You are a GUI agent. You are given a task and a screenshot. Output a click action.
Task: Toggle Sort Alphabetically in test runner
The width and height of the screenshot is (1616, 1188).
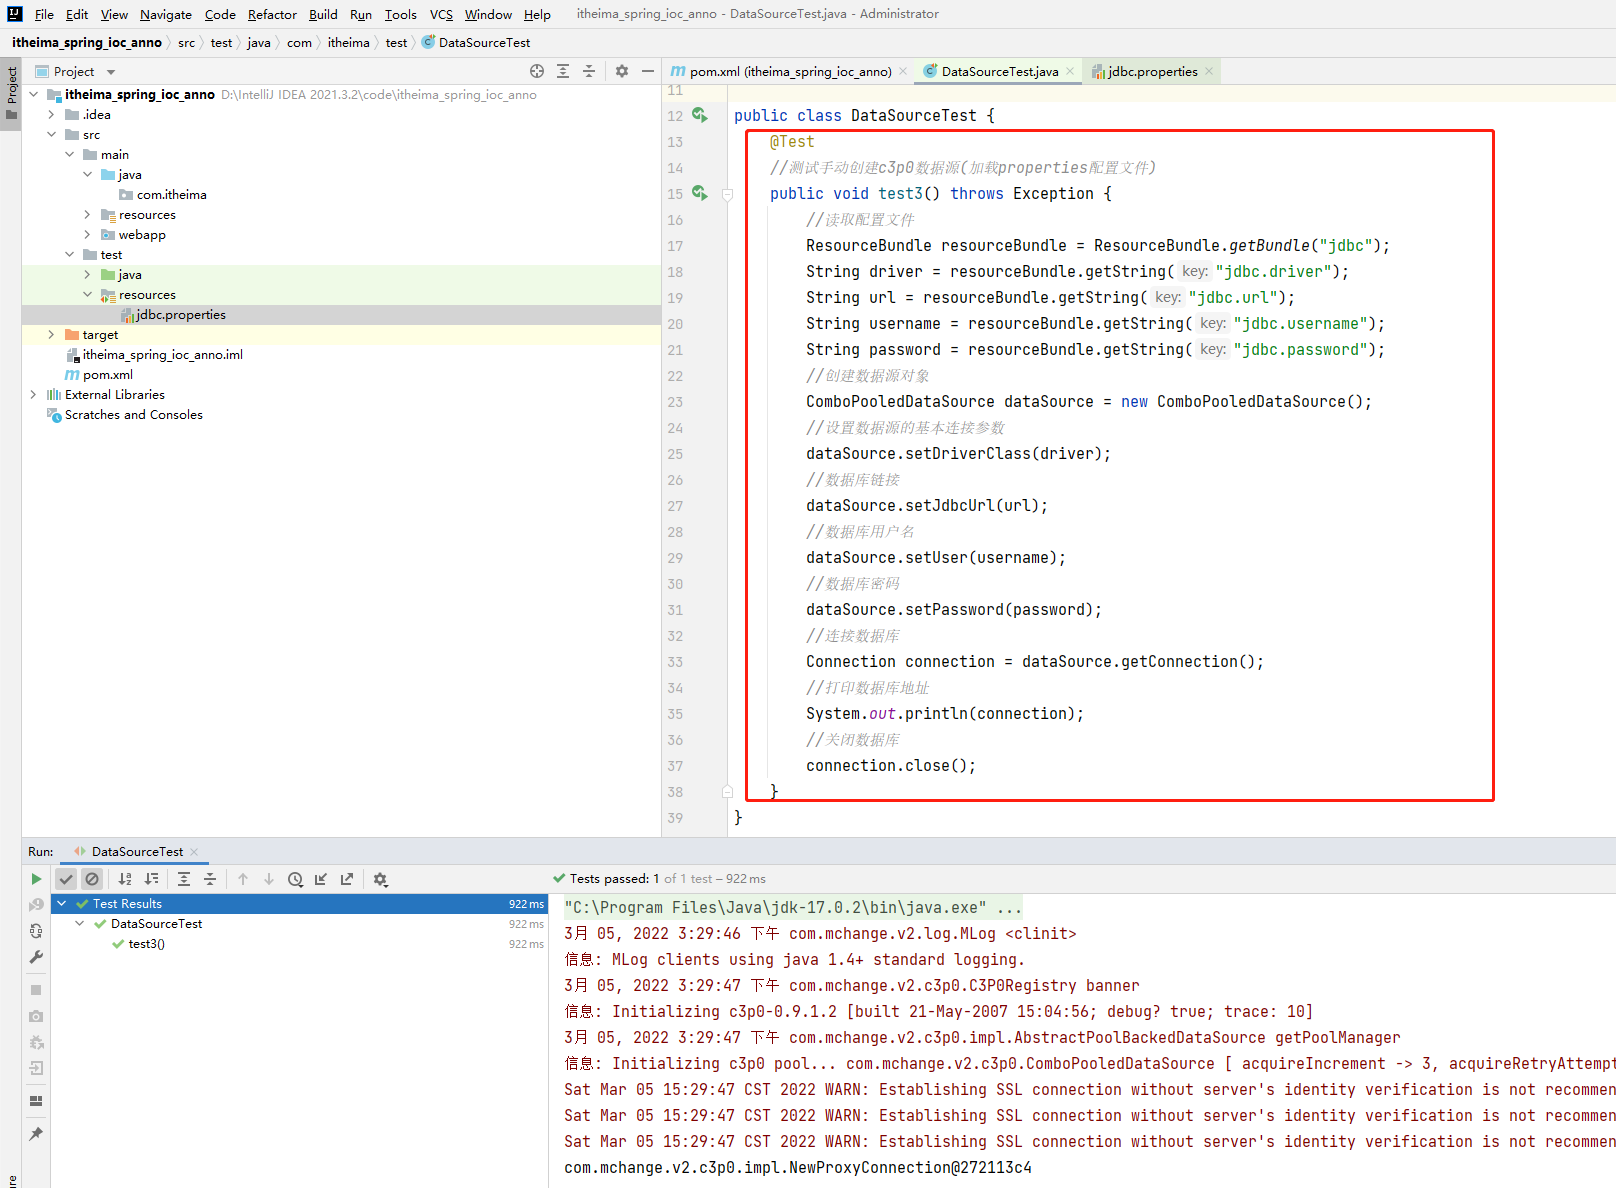[x=125, y=879]
